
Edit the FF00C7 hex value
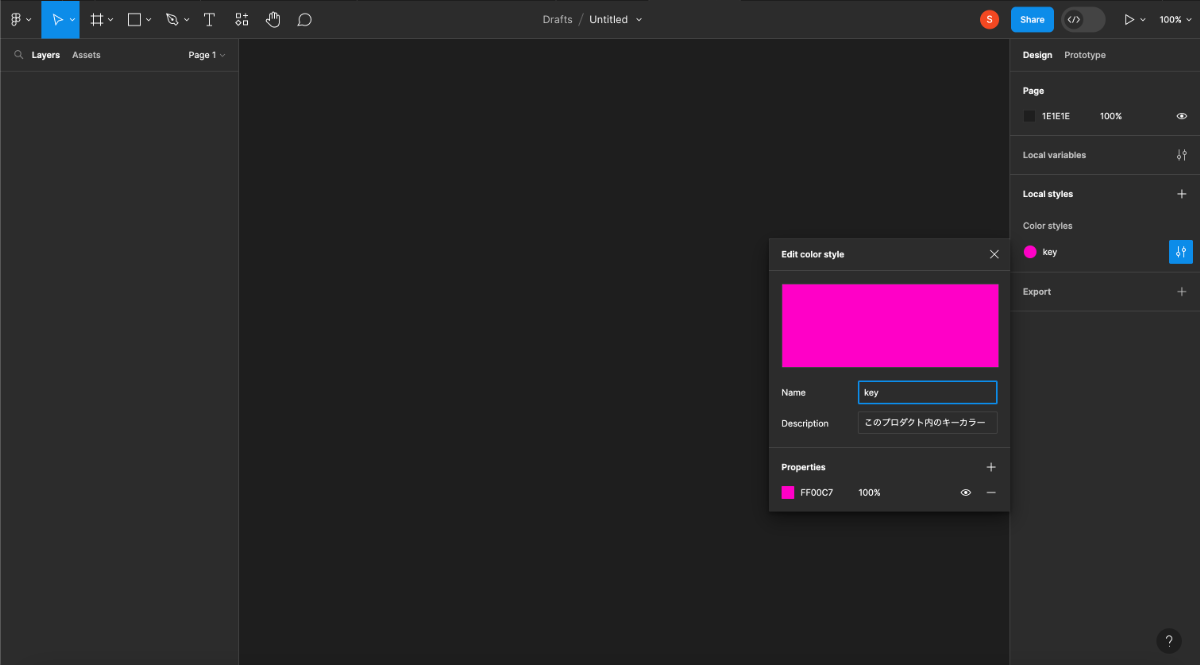(x=817, y=493)
